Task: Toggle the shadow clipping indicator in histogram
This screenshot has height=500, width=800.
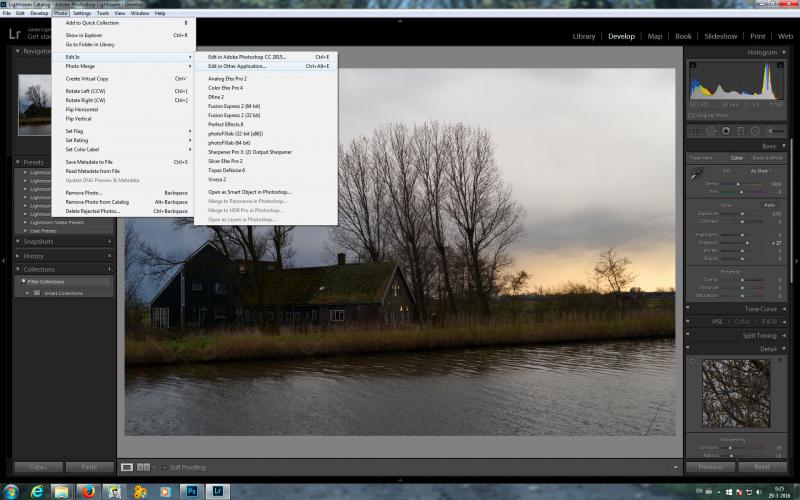Action: pyautogui.click(x=692, y=65)
